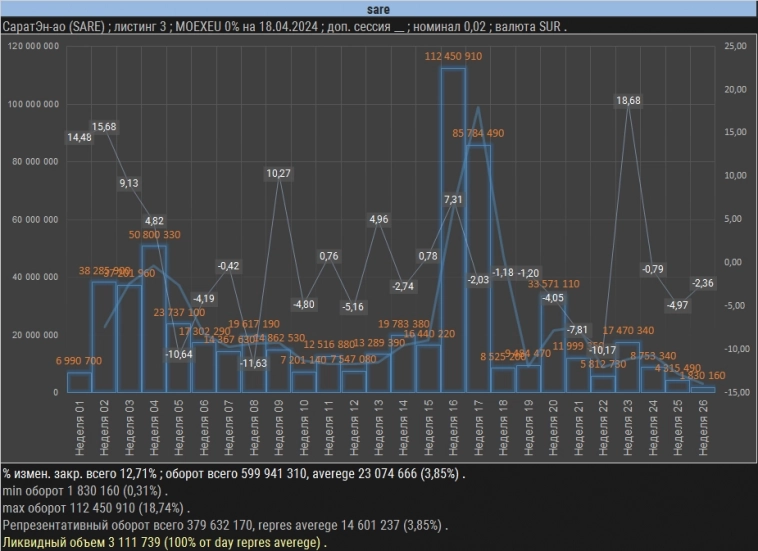Click the -11,63 data label
This screenshot has width=758, height=551.
pos(254,363)
